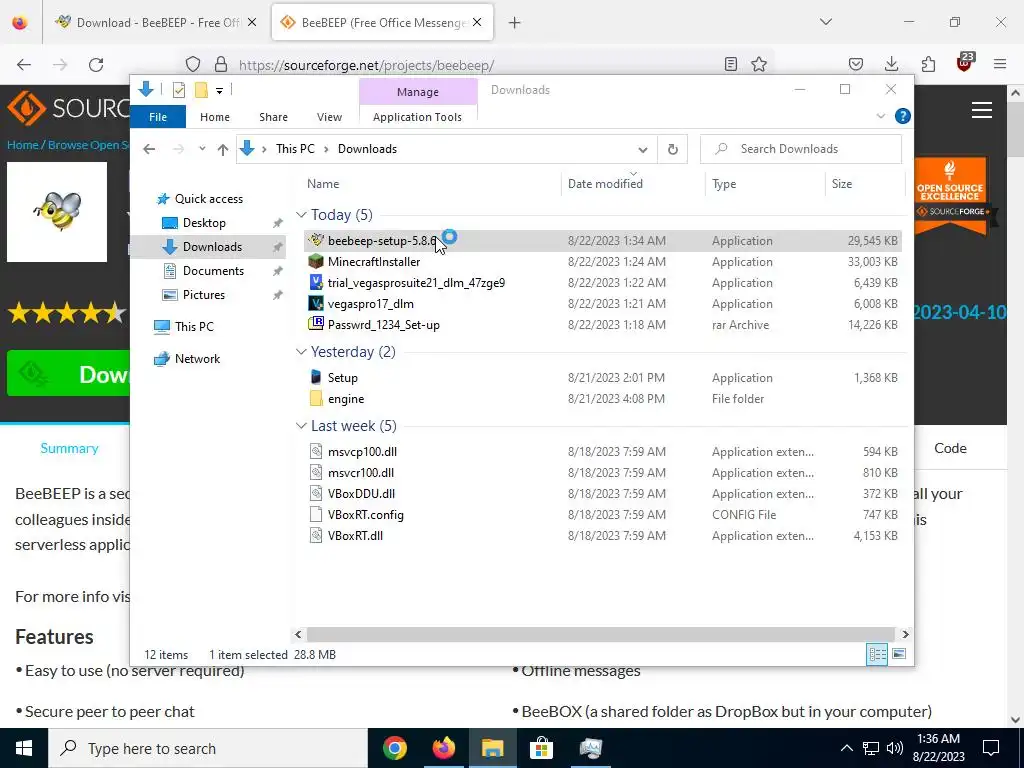The height and width of the screenshot is (768, 1024).
Task: Unpin Pictures from Quick access
Action: click(x=278, y=295)
